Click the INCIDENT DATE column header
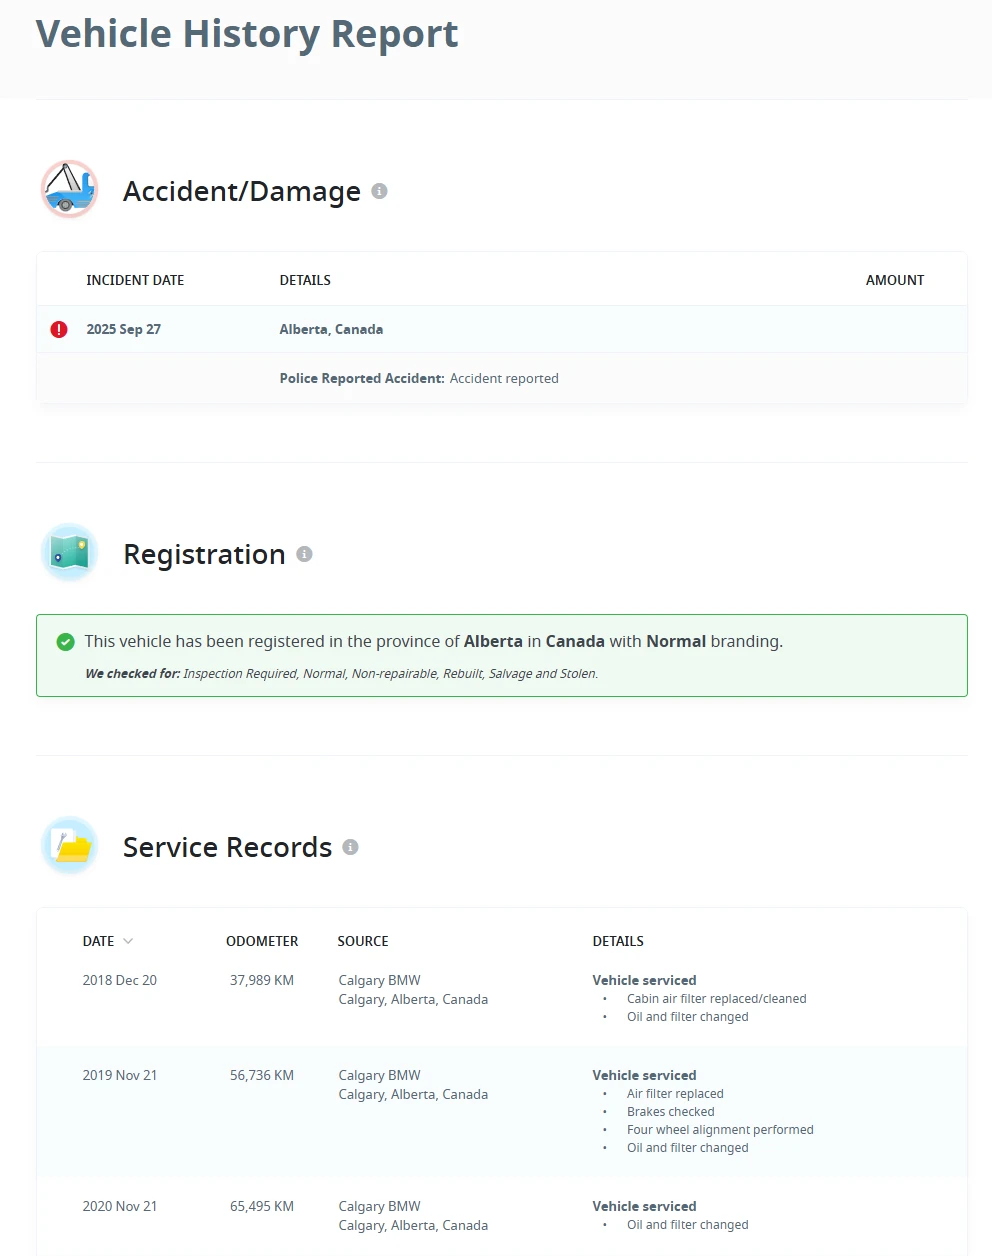 [x=135, y=280]
